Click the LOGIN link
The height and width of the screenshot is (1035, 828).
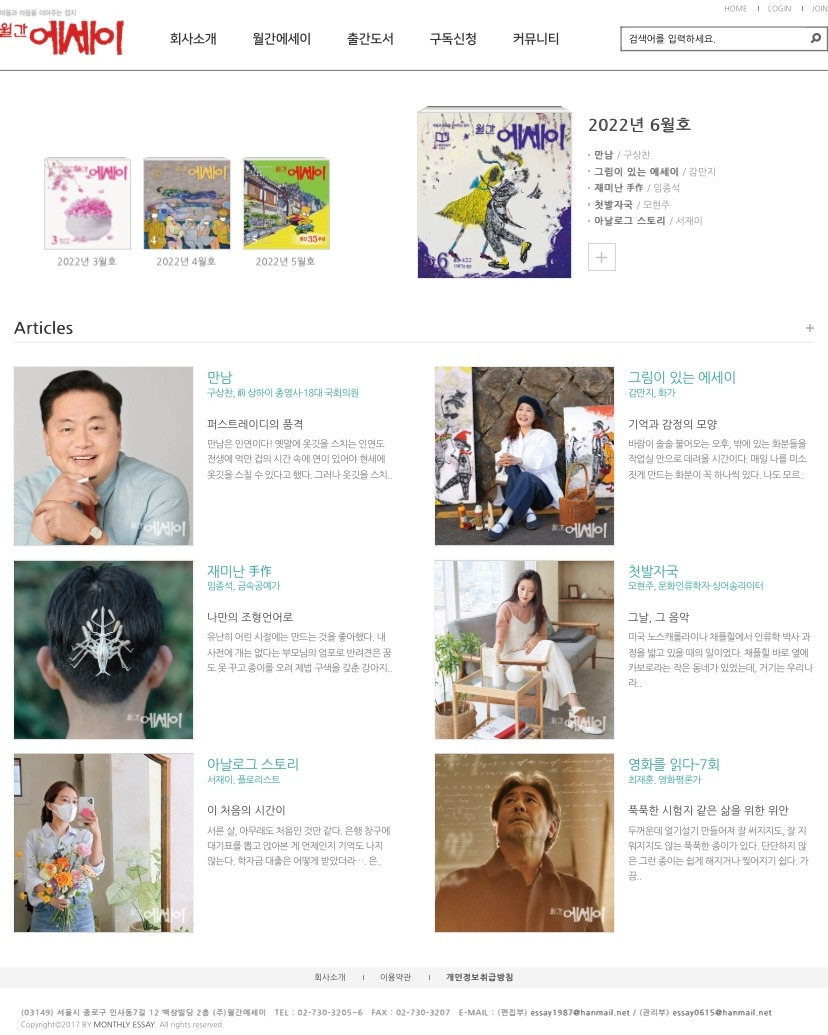click(x=779, y=9)
